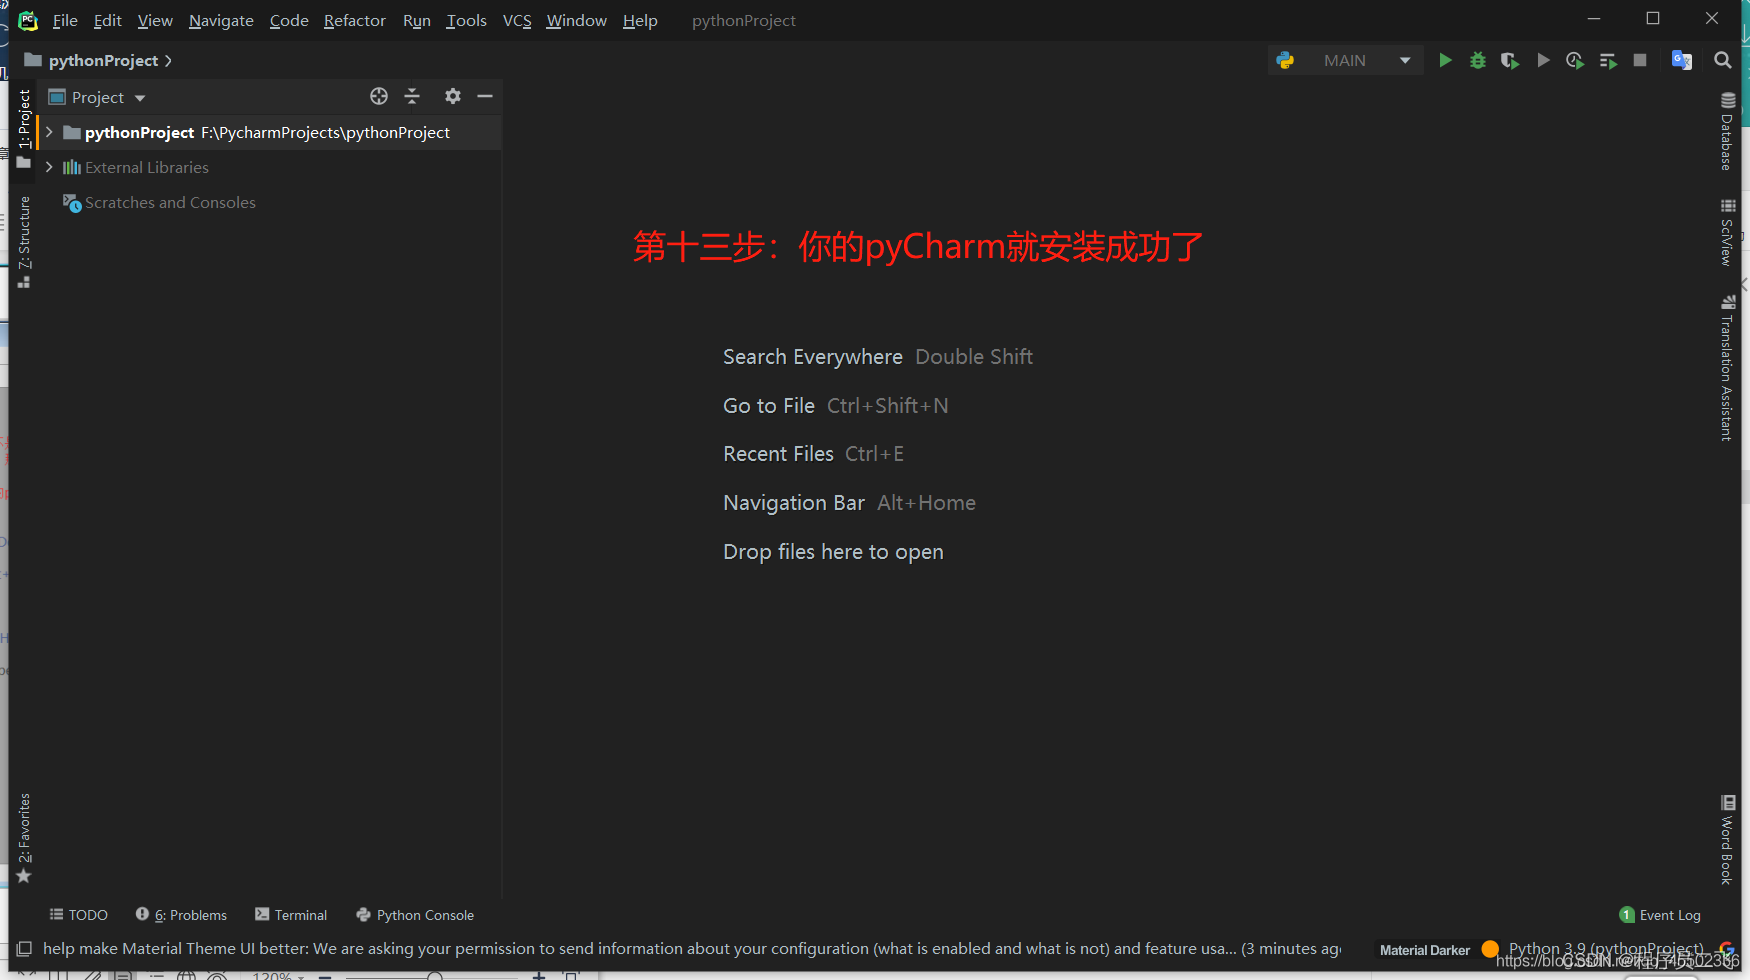The width and height of the screenshot is (1750, 980).
Task: Open the Tools menu
Action: point(466,20)
